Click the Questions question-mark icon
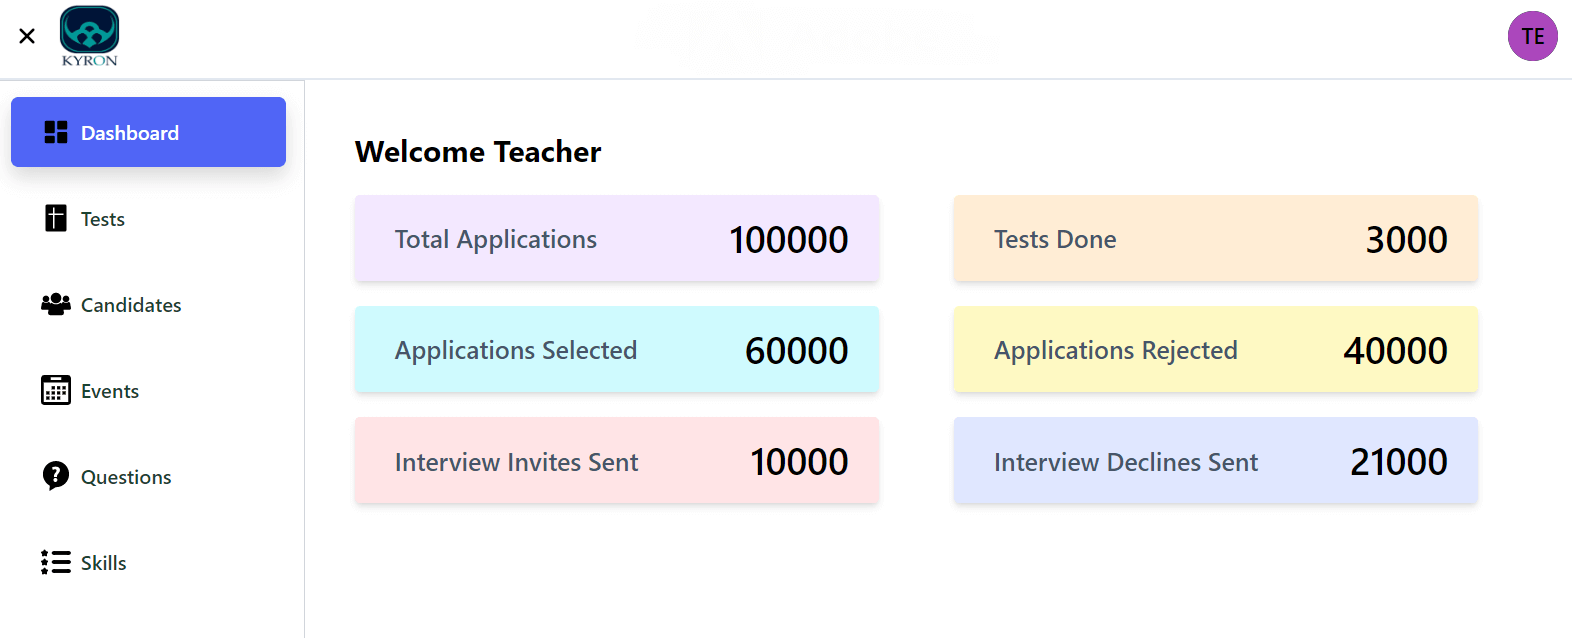 click(56, 476)
